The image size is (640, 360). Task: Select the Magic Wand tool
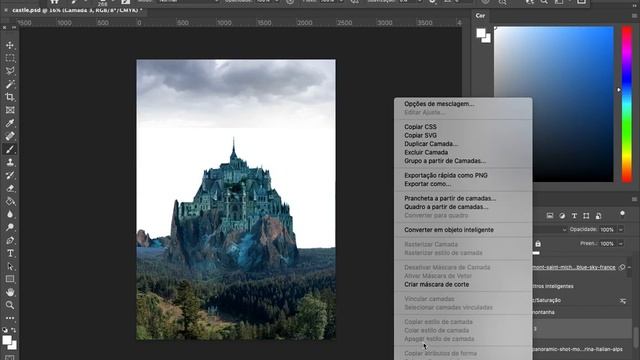tap(10, 84)
